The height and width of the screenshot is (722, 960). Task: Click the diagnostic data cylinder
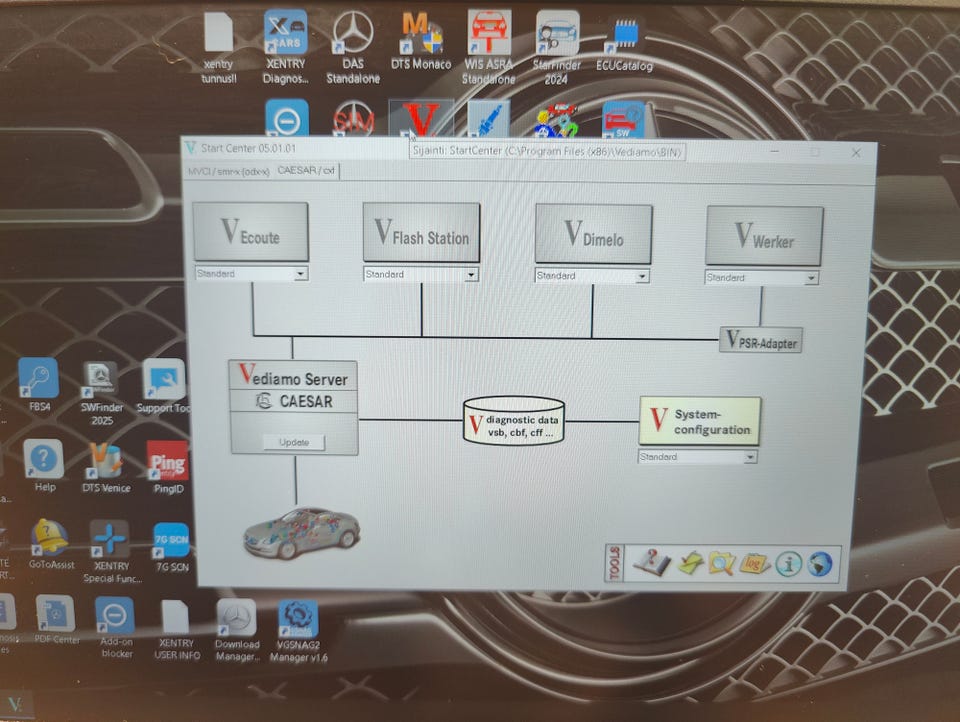point(514,421)
